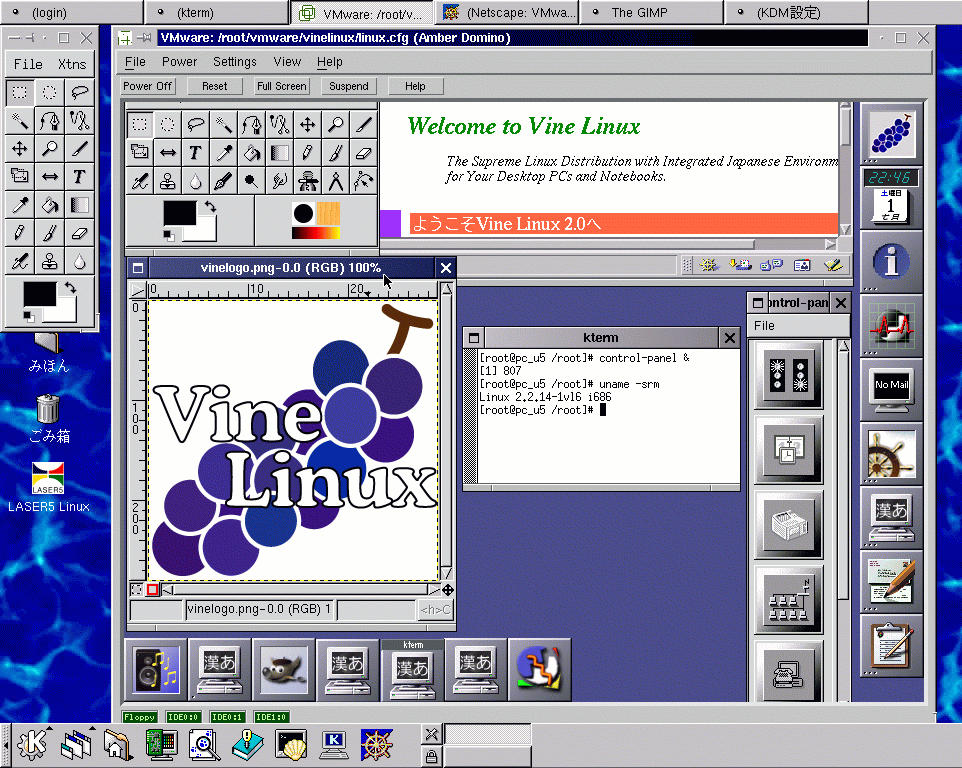Image resolution: width=962 pixels, height=768 pixels.
Task: Choose the Blend gradient tool in the VMware guest toolbox
Action: click(x=280, y=153)
